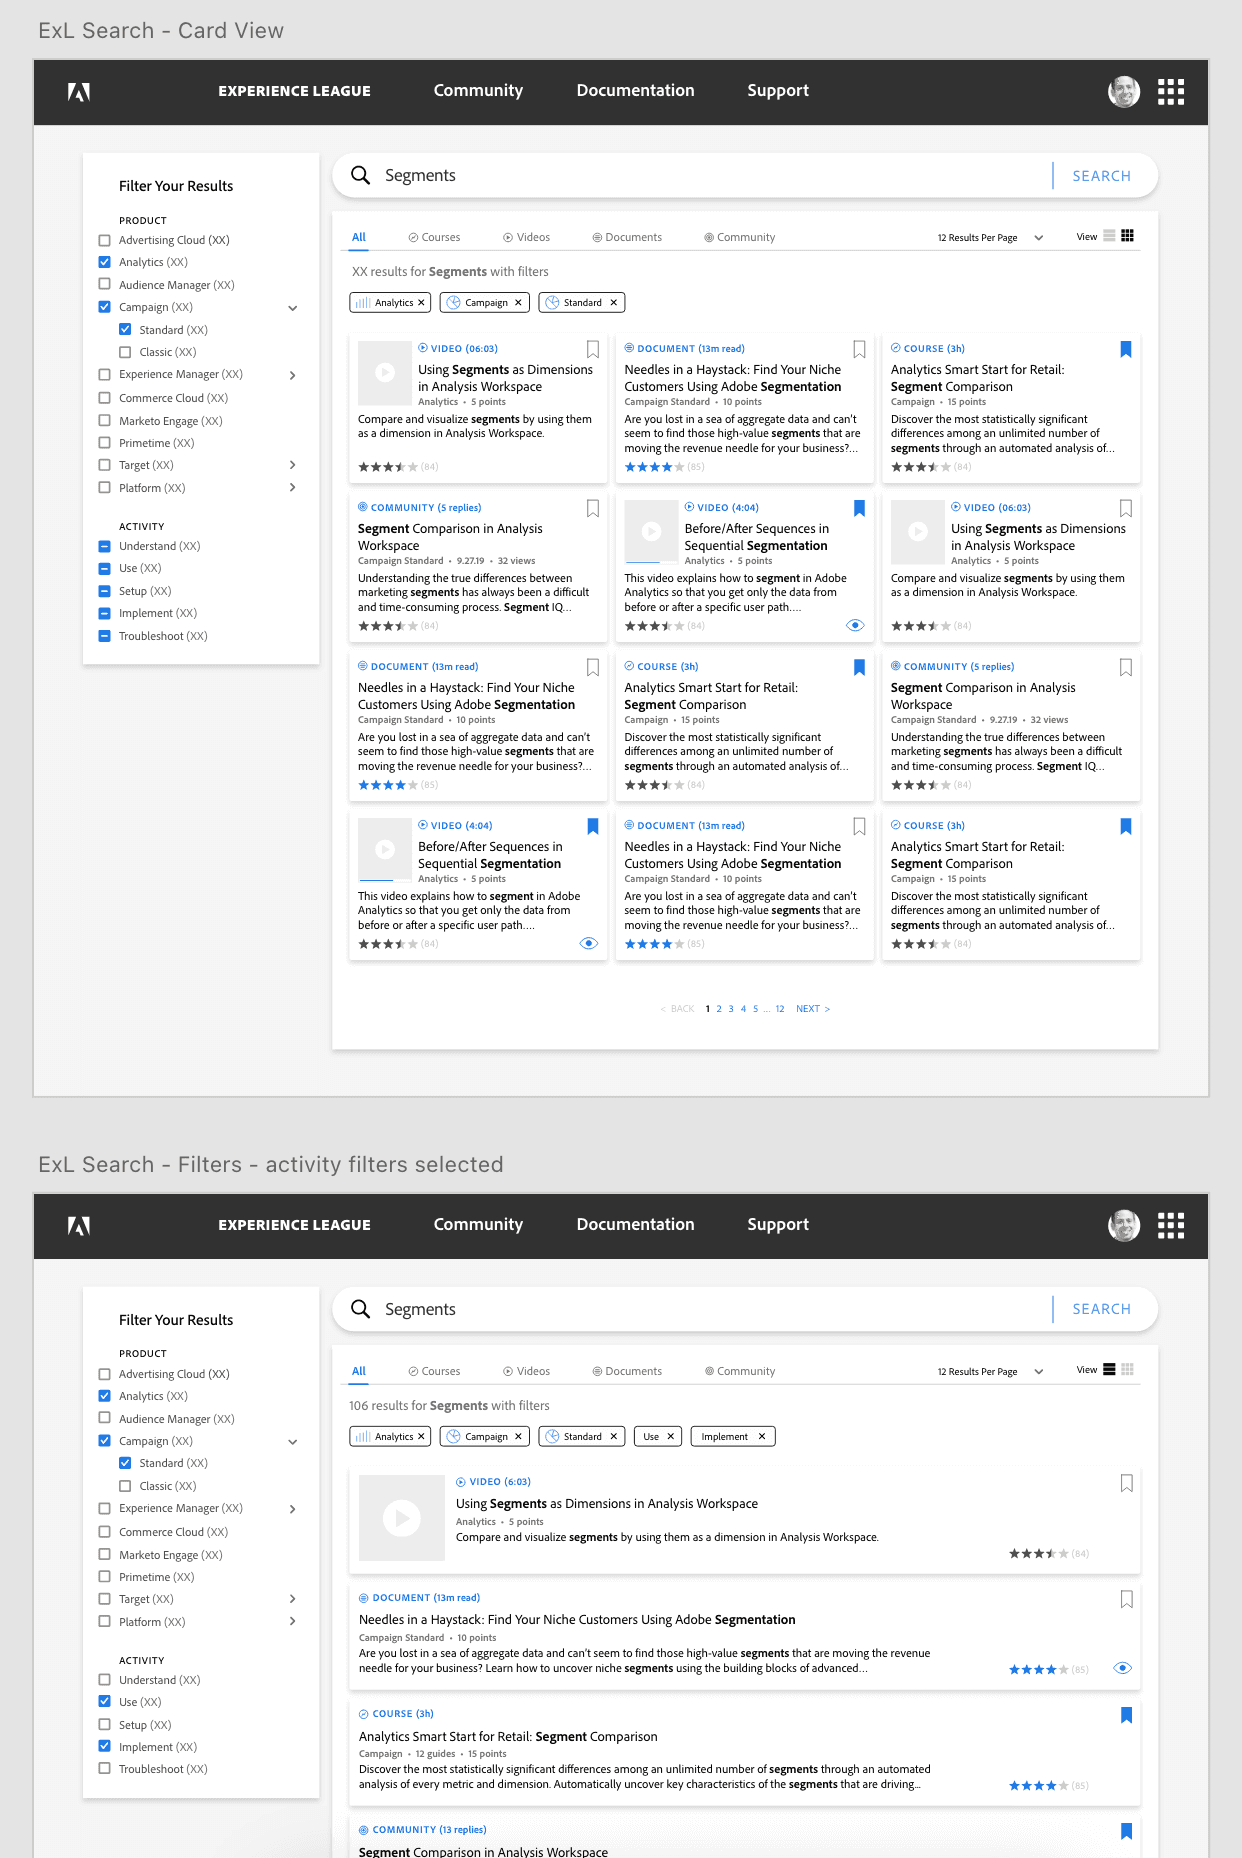Expand Experience Manager in Card View

pyautogui.click(x=293, y=375)
